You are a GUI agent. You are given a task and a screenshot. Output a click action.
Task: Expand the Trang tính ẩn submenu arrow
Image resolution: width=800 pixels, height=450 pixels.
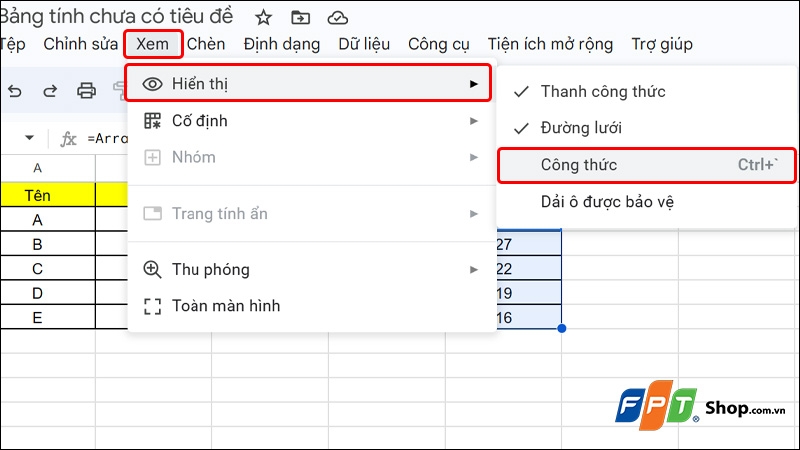tap(474, 213)
